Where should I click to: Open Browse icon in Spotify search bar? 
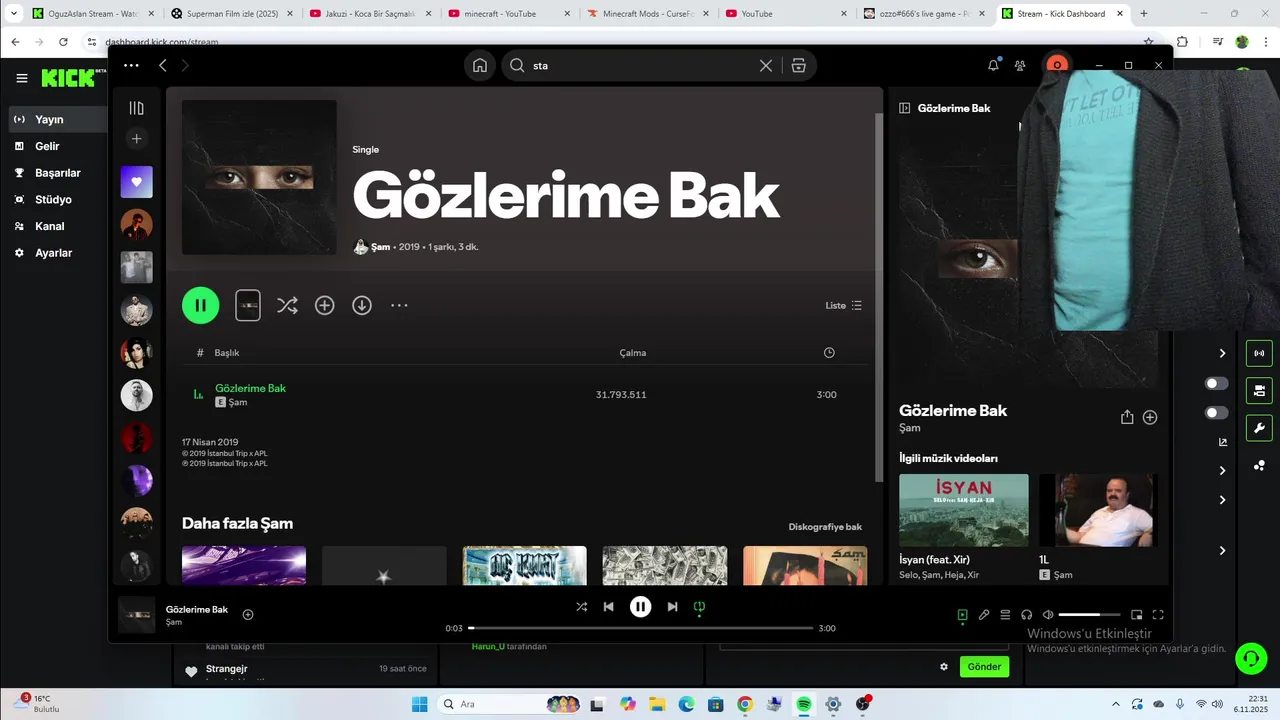tap(798, 65)
